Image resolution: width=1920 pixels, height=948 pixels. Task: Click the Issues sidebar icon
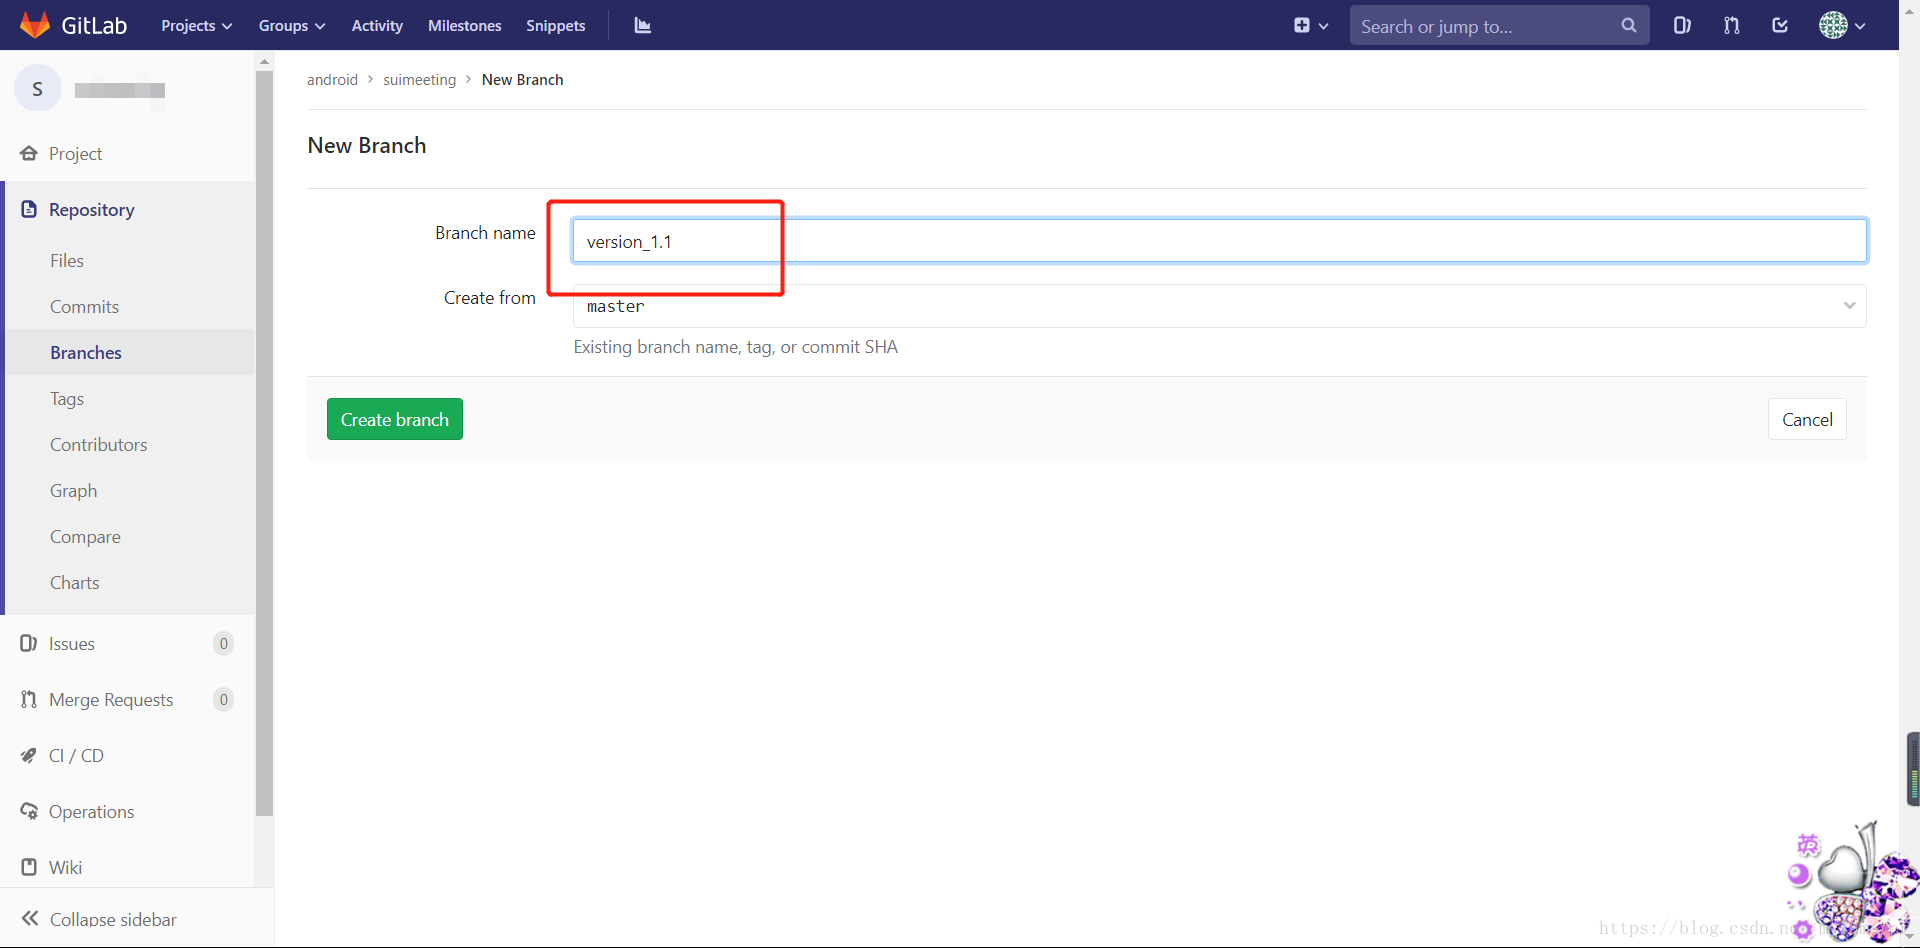[x=29, y=643]
